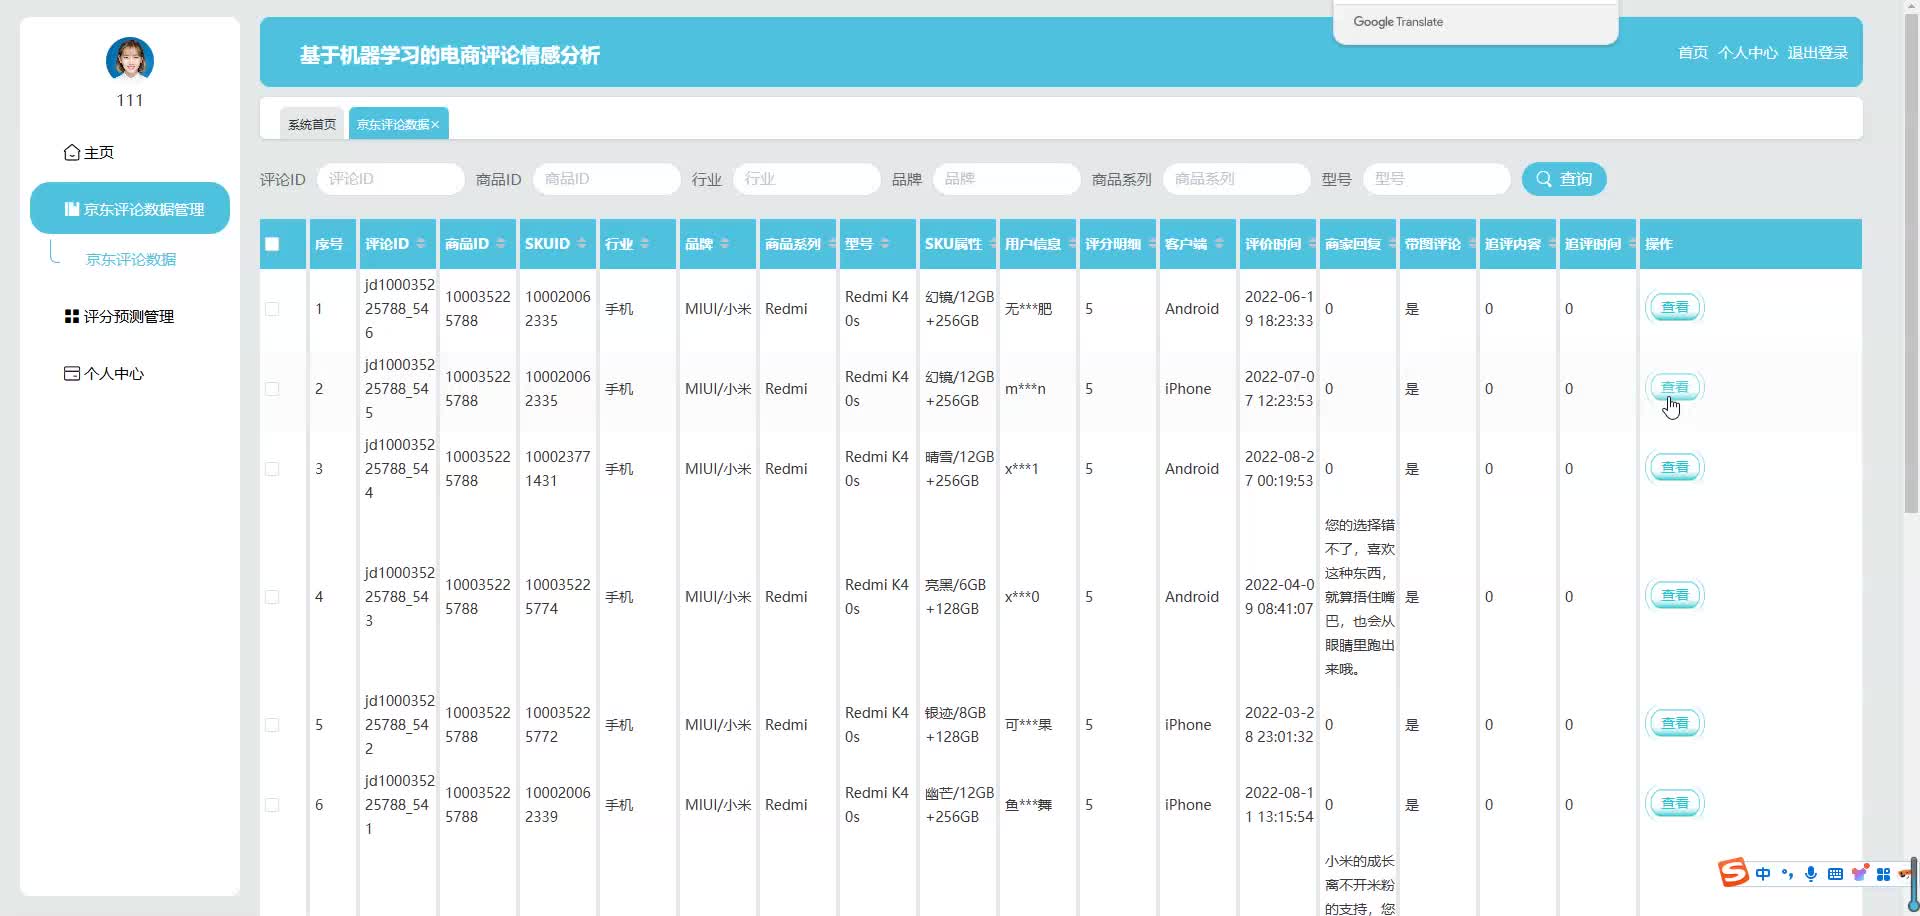Select the checkbox for row 6
The image size is (1920, 916).
coord(272,805)
